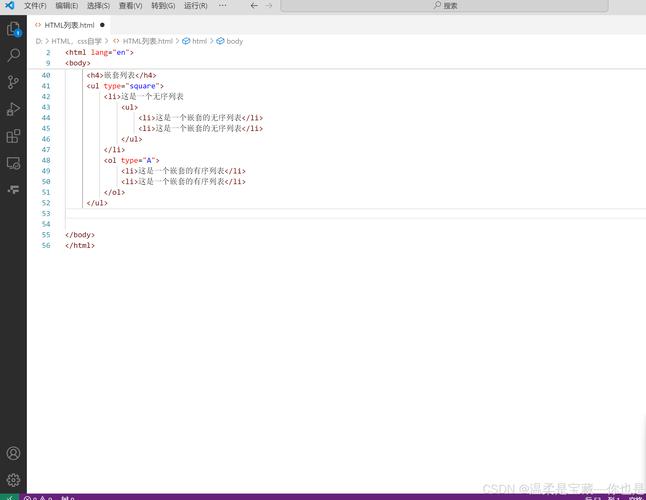Click the navigate forward arrow

click(269, 6)
